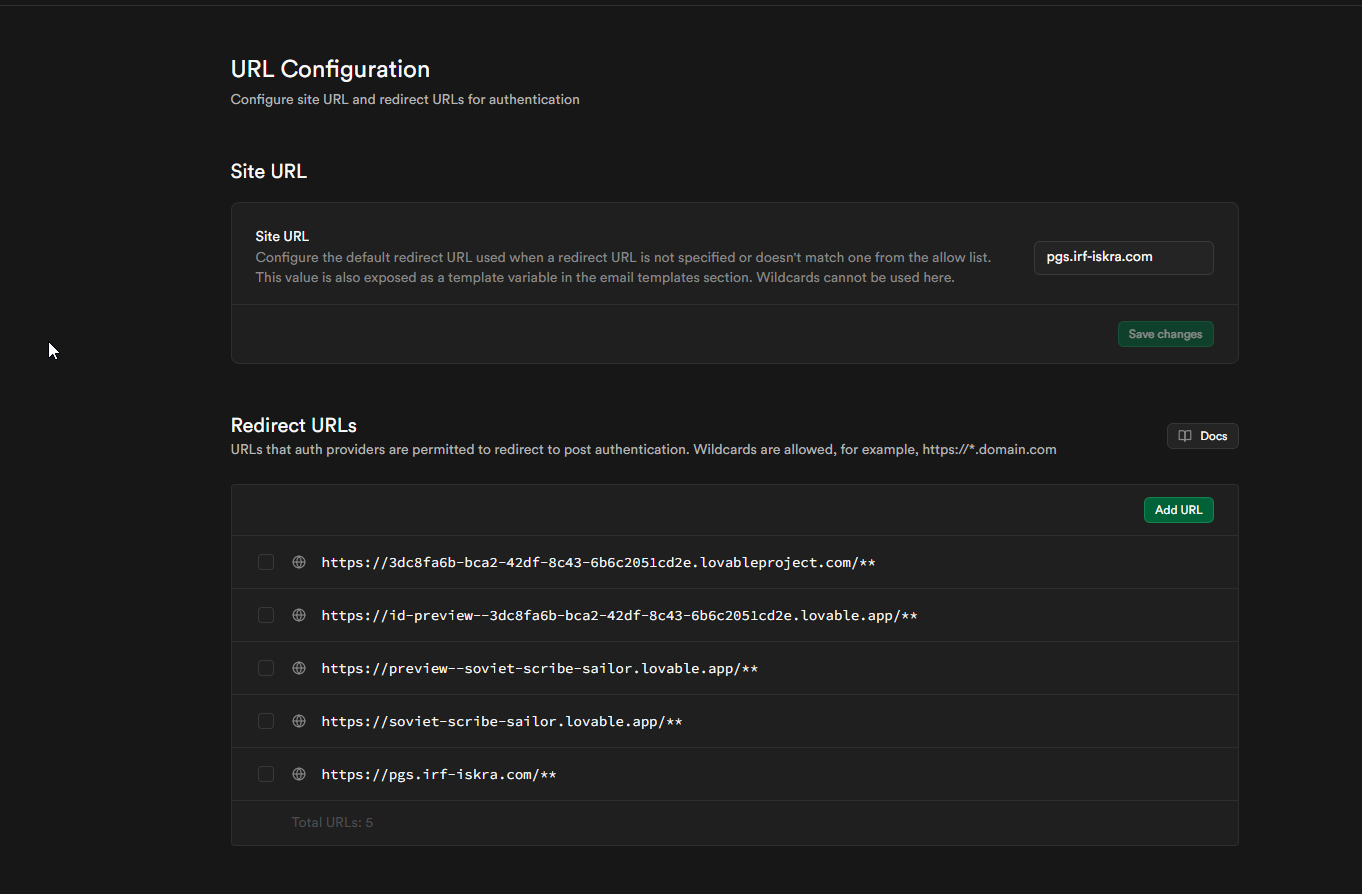Click the lovableproject.com/** URL text
This screenshot has height=894, width=1362.
[x=598, y=562]
